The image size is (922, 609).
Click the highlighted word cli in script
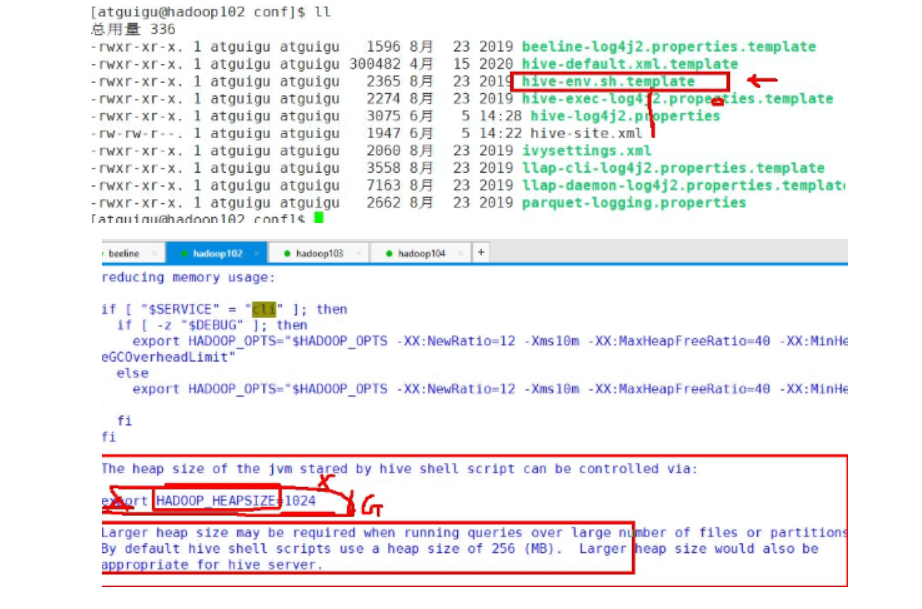click(263, 309)
